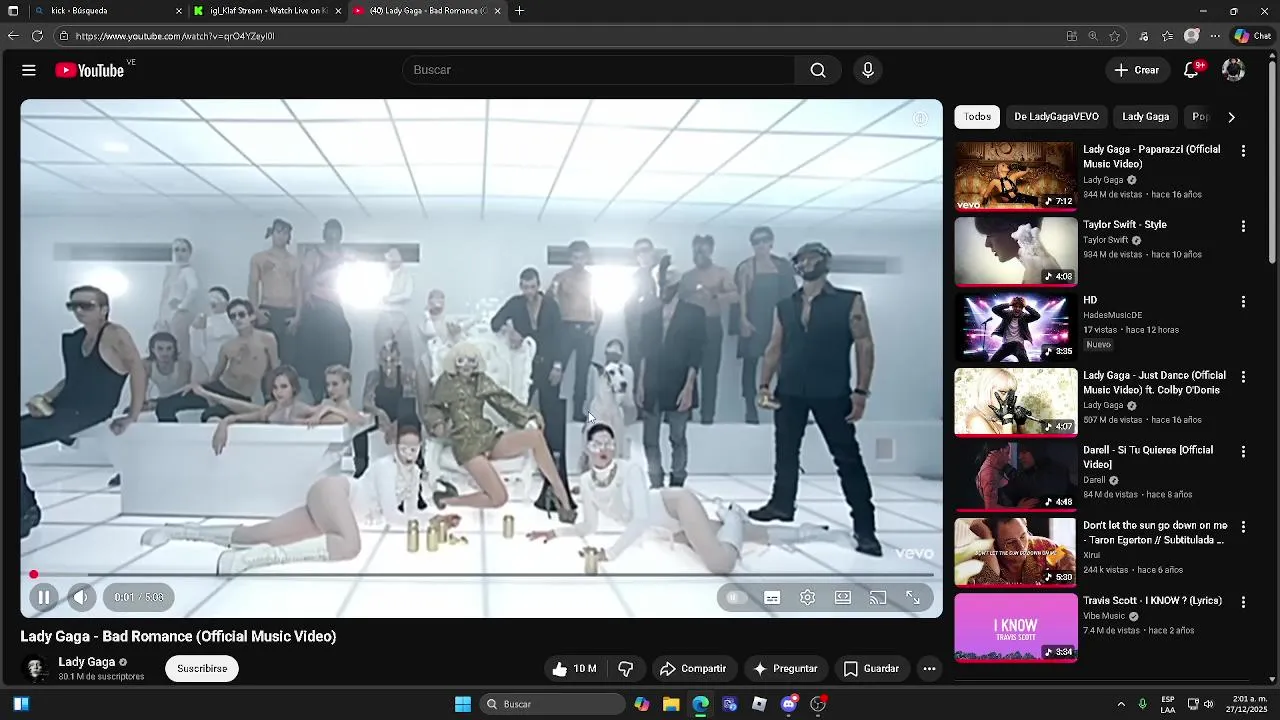This screenshot has height=720, width=1280.
Task: Select the Todos filter chip
Action: coord(977,117)
